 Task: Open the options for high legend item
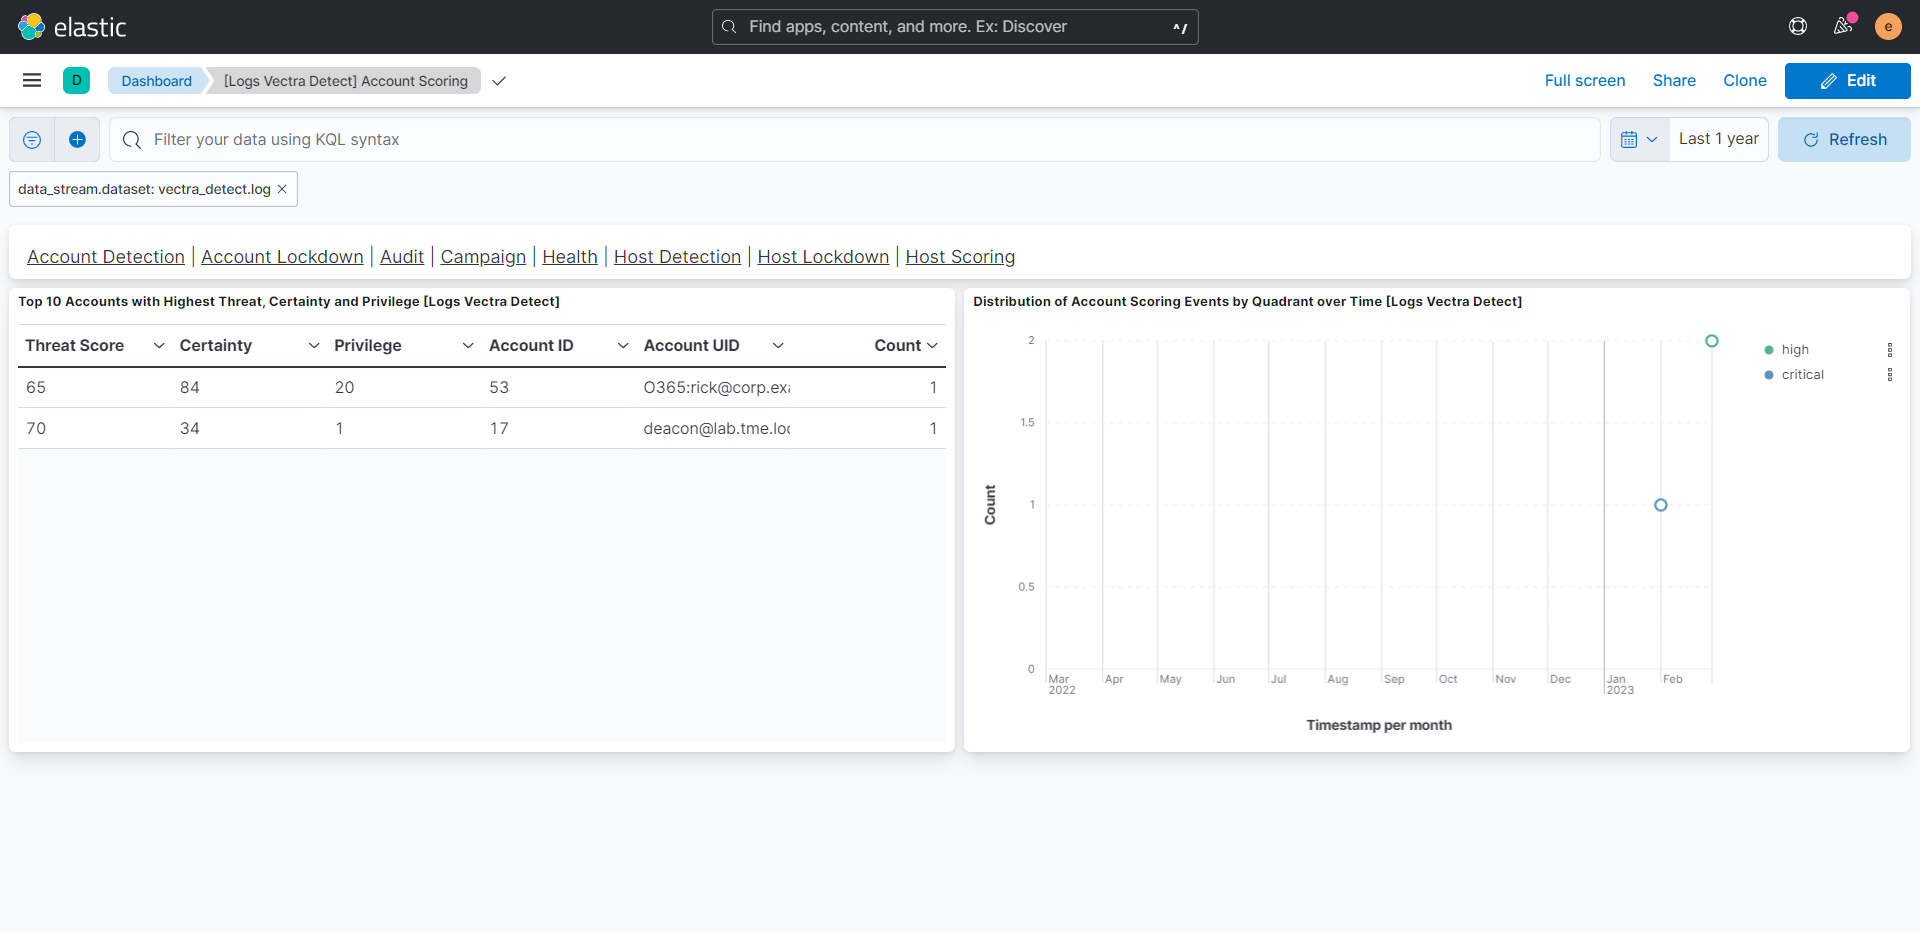(x=1889, y=350)
